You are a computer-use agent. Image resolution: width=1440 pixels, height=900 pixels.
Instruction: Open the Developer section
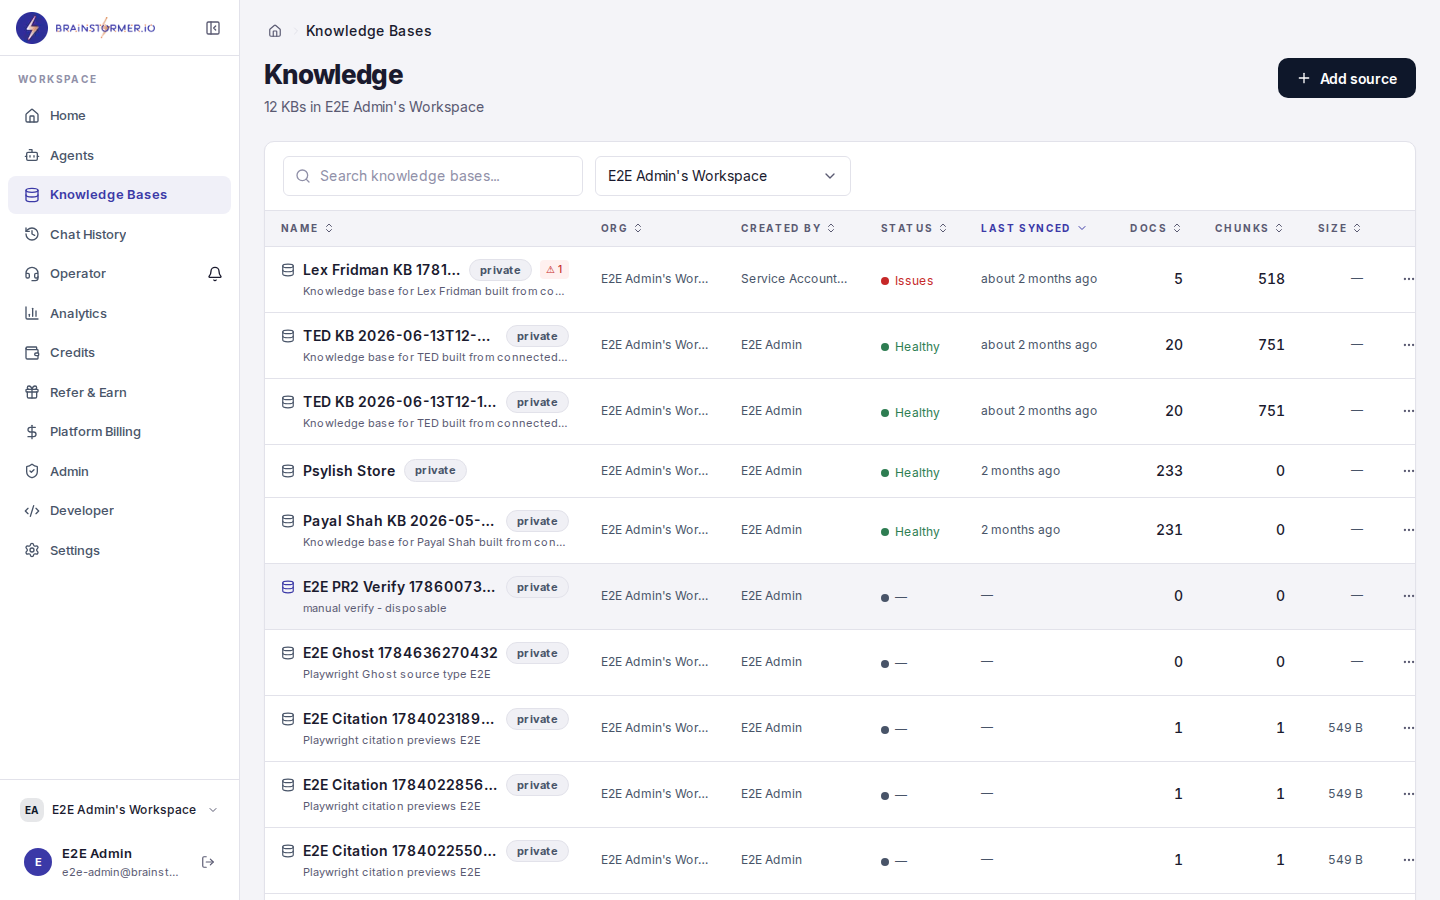coord(119,511)
